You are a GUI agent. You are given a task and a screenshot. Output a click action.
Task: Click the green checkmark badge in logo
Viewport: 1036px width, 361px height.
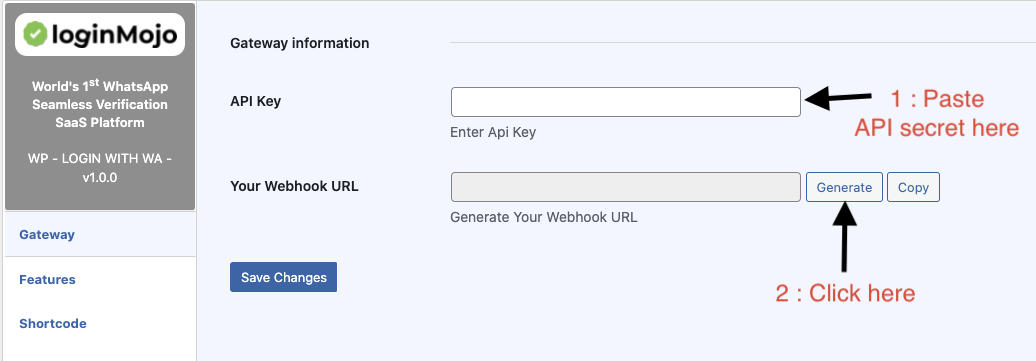35,34
